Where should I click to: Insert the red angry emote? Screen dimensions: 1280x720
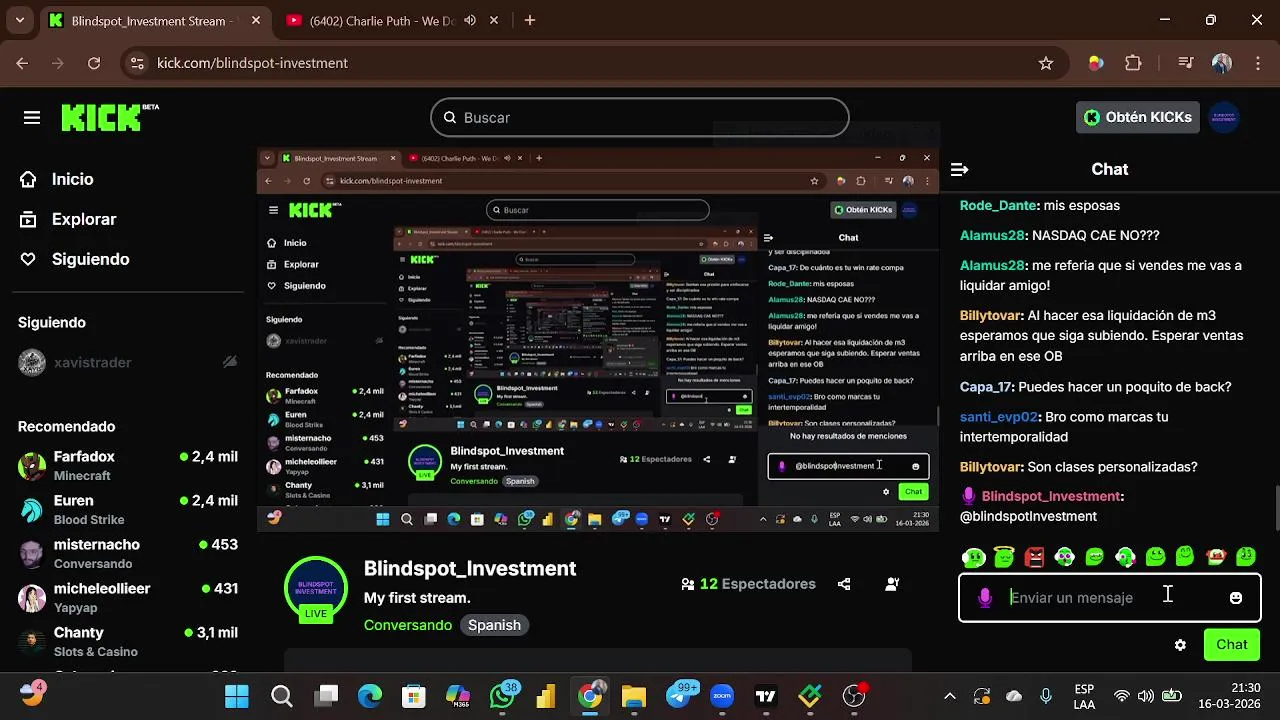(x=1034, y=557)
